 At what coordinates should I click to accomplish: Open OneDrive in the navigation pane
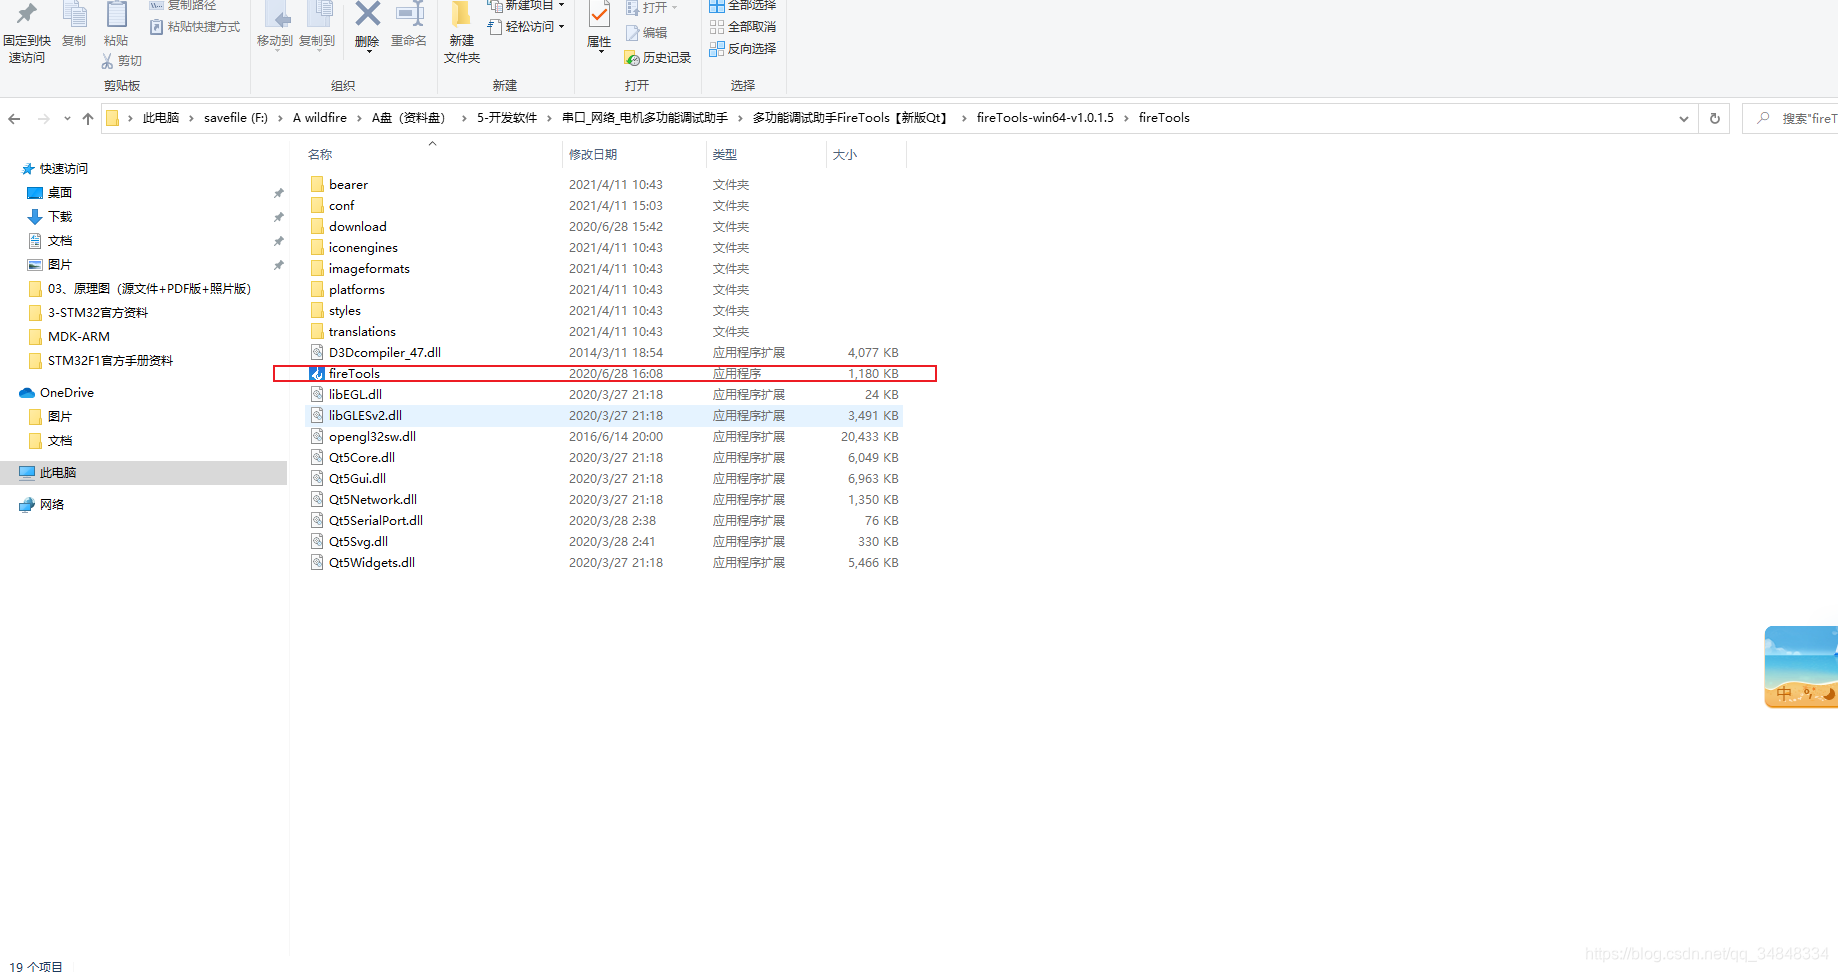(x=67, y=393)
